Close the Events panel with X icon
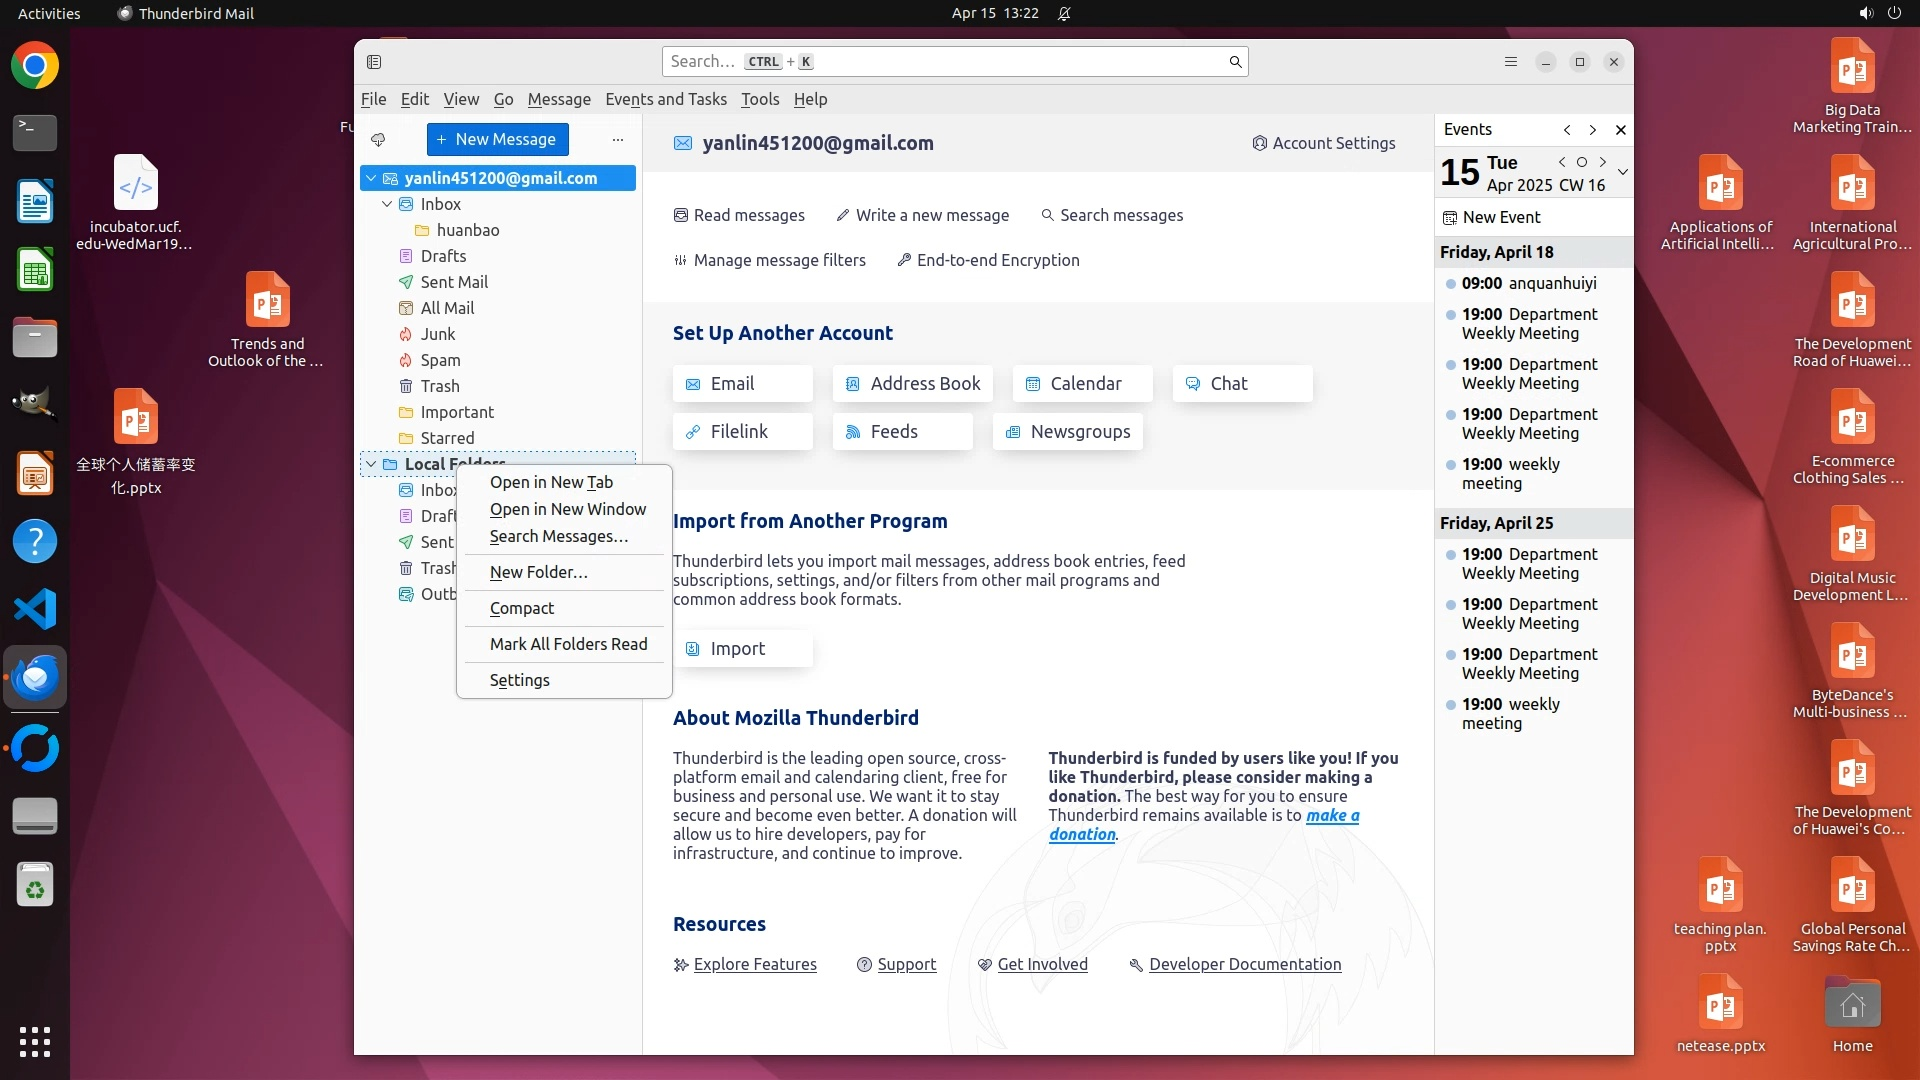This screenshot has height=1080, width=1920. pos(1621,130)
